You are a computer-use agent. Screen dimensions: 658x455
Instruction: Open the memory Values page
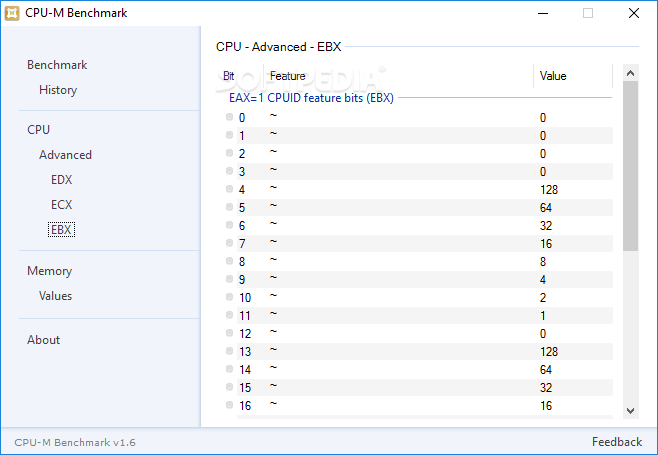pyautogui.click(x=55, y=296)
